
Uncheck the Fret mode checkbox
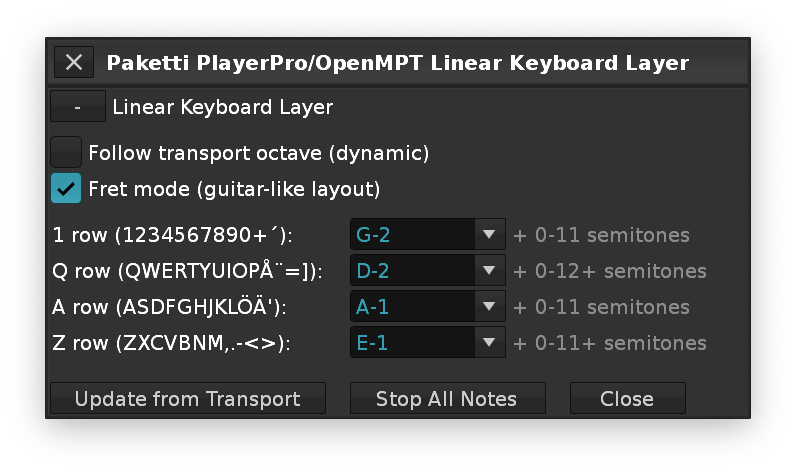(x=66, y=188)
